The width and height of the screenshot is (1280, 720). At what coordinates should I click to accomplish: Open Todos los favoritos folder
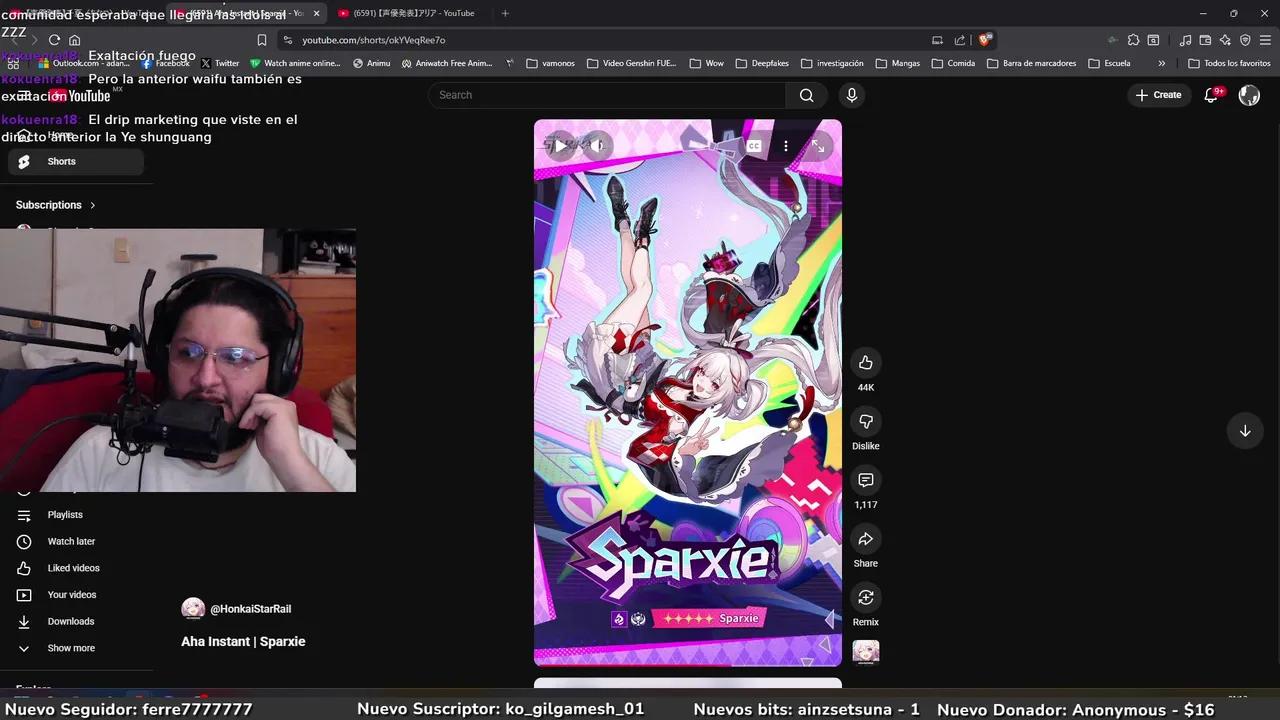[1229, 63]
